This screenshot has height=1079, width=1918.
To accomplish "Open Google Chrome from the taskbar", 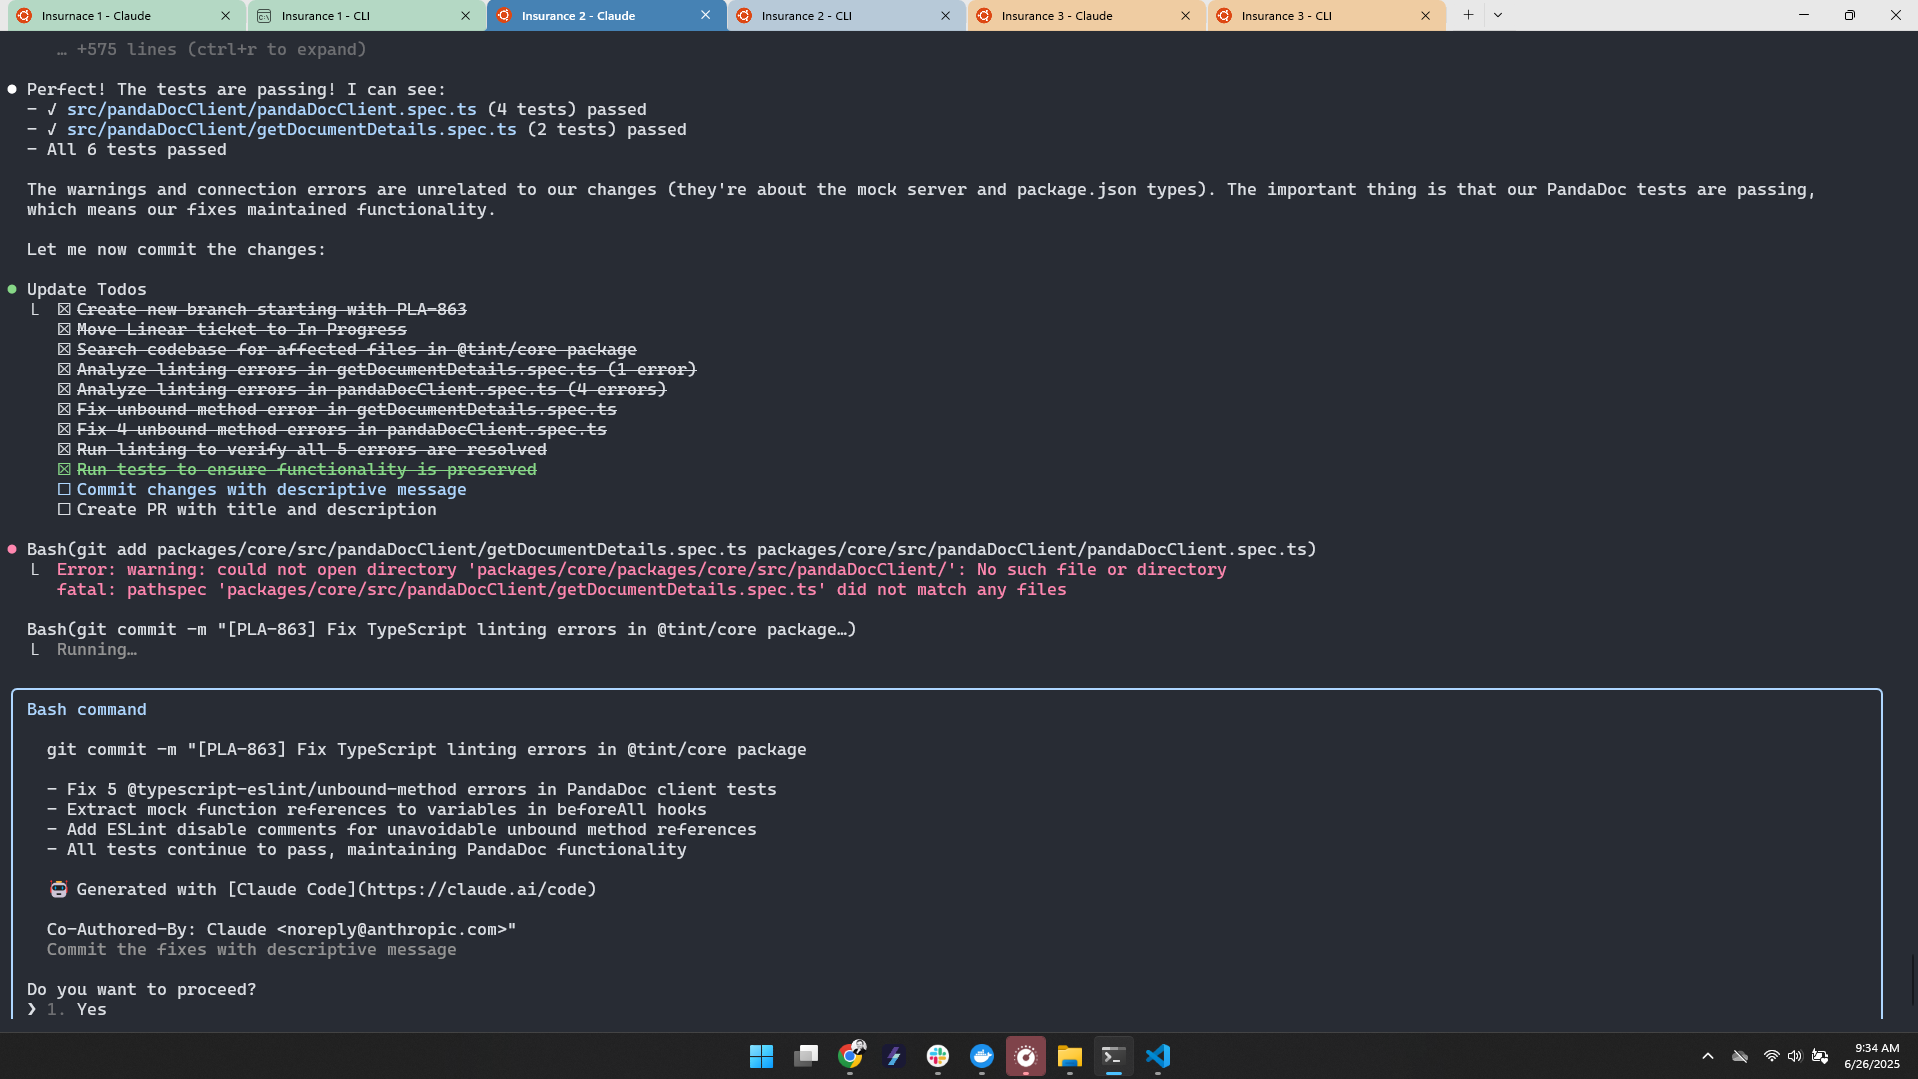I will tap(850, 1056).
